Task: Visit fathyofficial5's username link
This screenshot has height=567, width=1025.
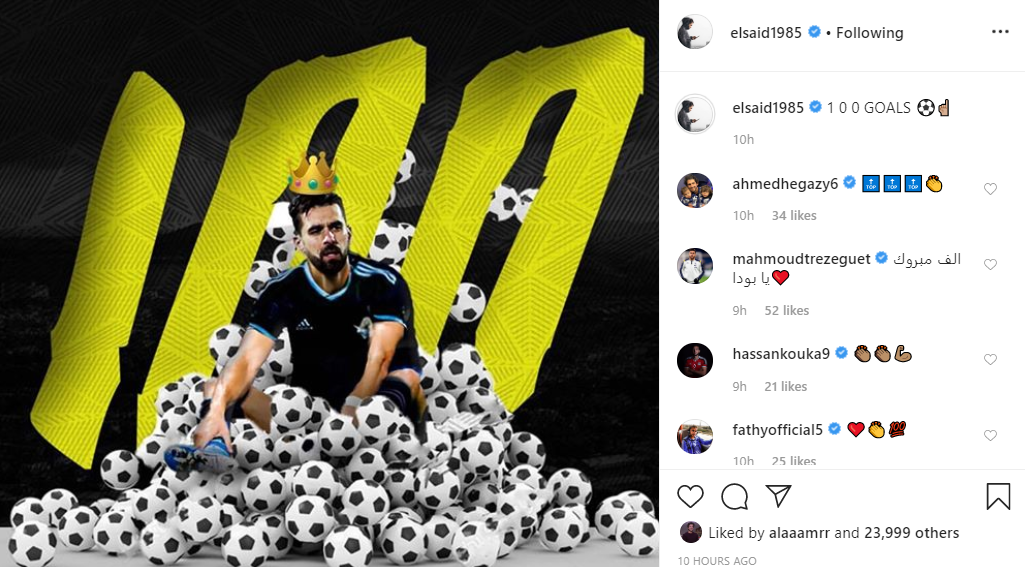Action: pyautogui.click(x=777, y=430)
